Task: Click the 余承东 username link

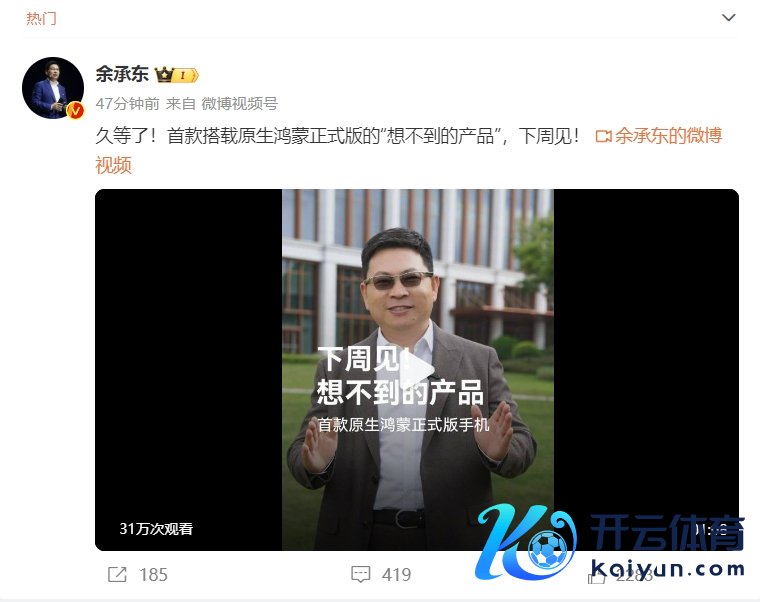Action: point(122,74)
